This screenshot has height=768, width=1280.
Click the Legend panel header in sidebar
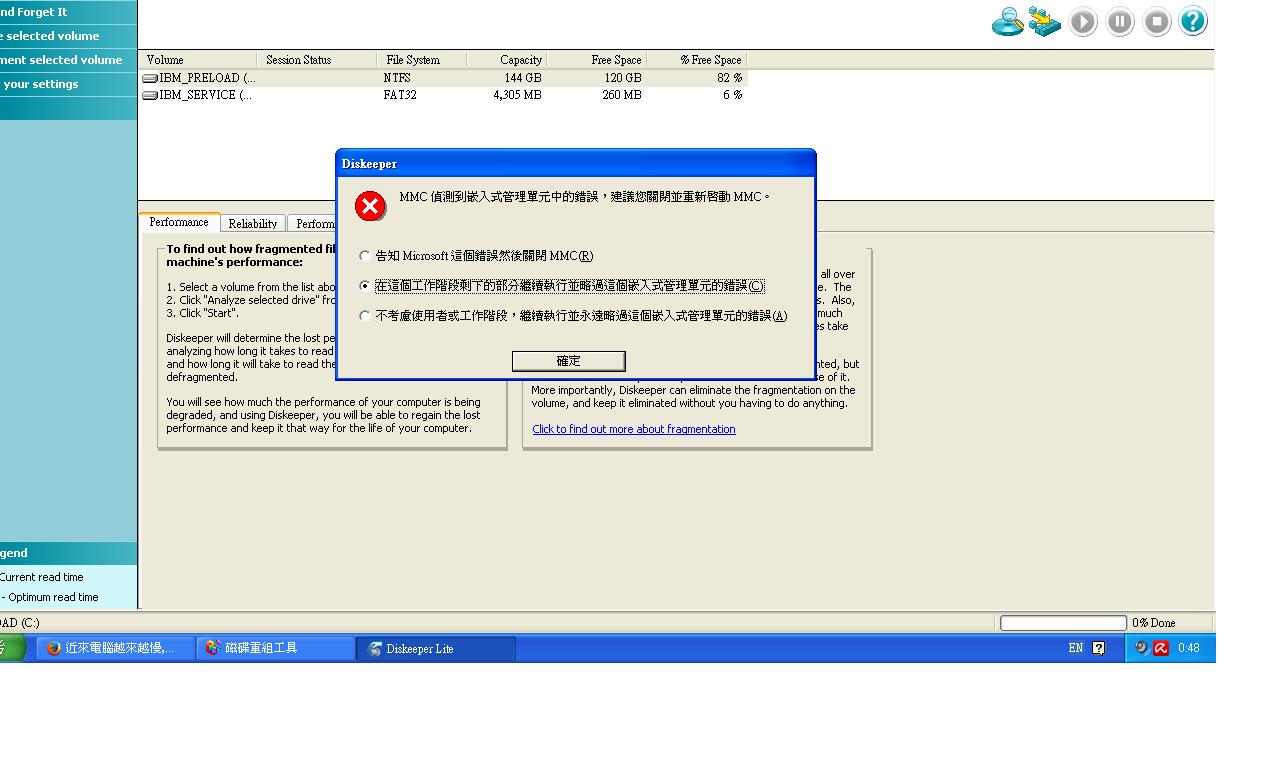68,553
